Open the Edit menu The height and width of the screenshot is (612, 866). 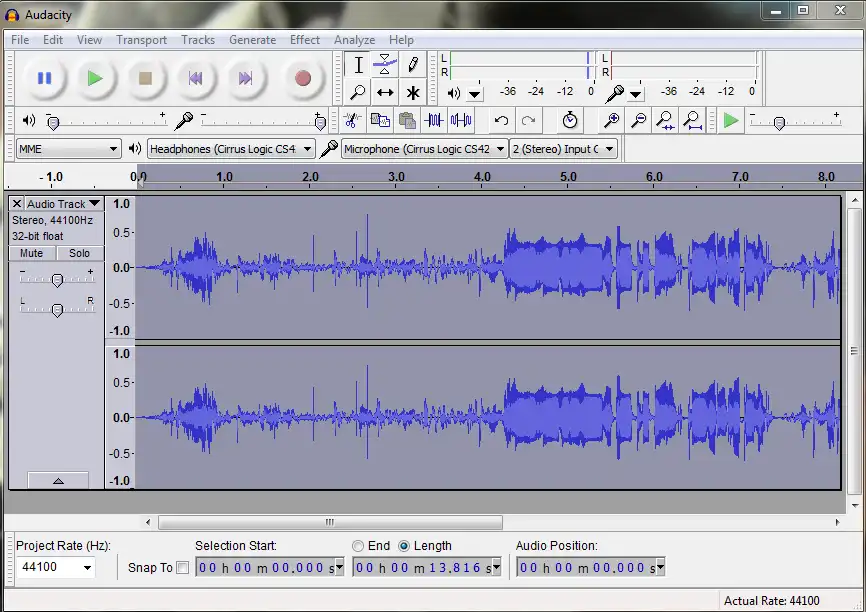pyautogui.click(x=53, y=40)
